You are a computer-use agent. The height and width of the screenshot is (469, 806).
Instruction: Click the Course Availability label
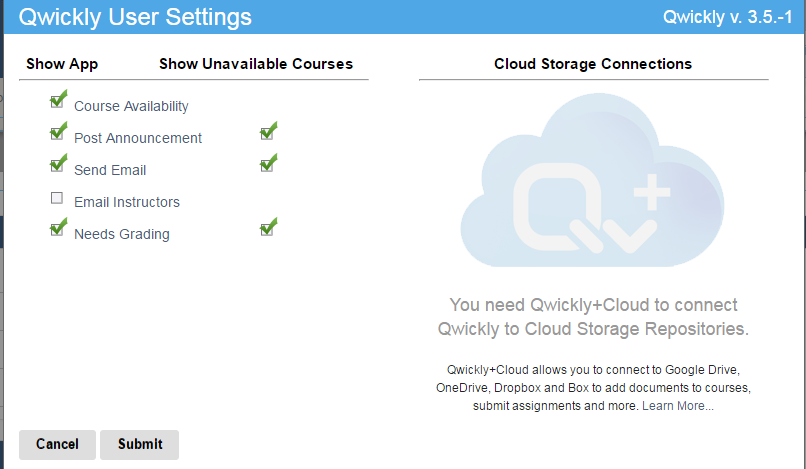pyautogui.click(x=131, y=106)
